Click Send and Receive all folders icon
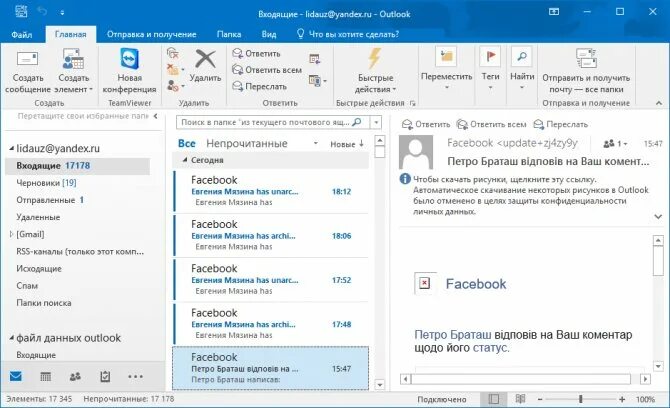The width and height of the screenshot is (670, 408). click(x=586, y=58)
